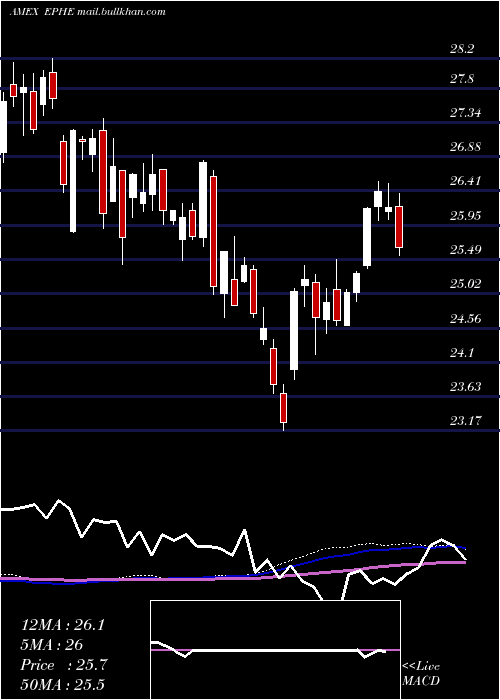Click inside the MACD inset chart box
This screenshot has height=700, width=500.
coord(275,650)
